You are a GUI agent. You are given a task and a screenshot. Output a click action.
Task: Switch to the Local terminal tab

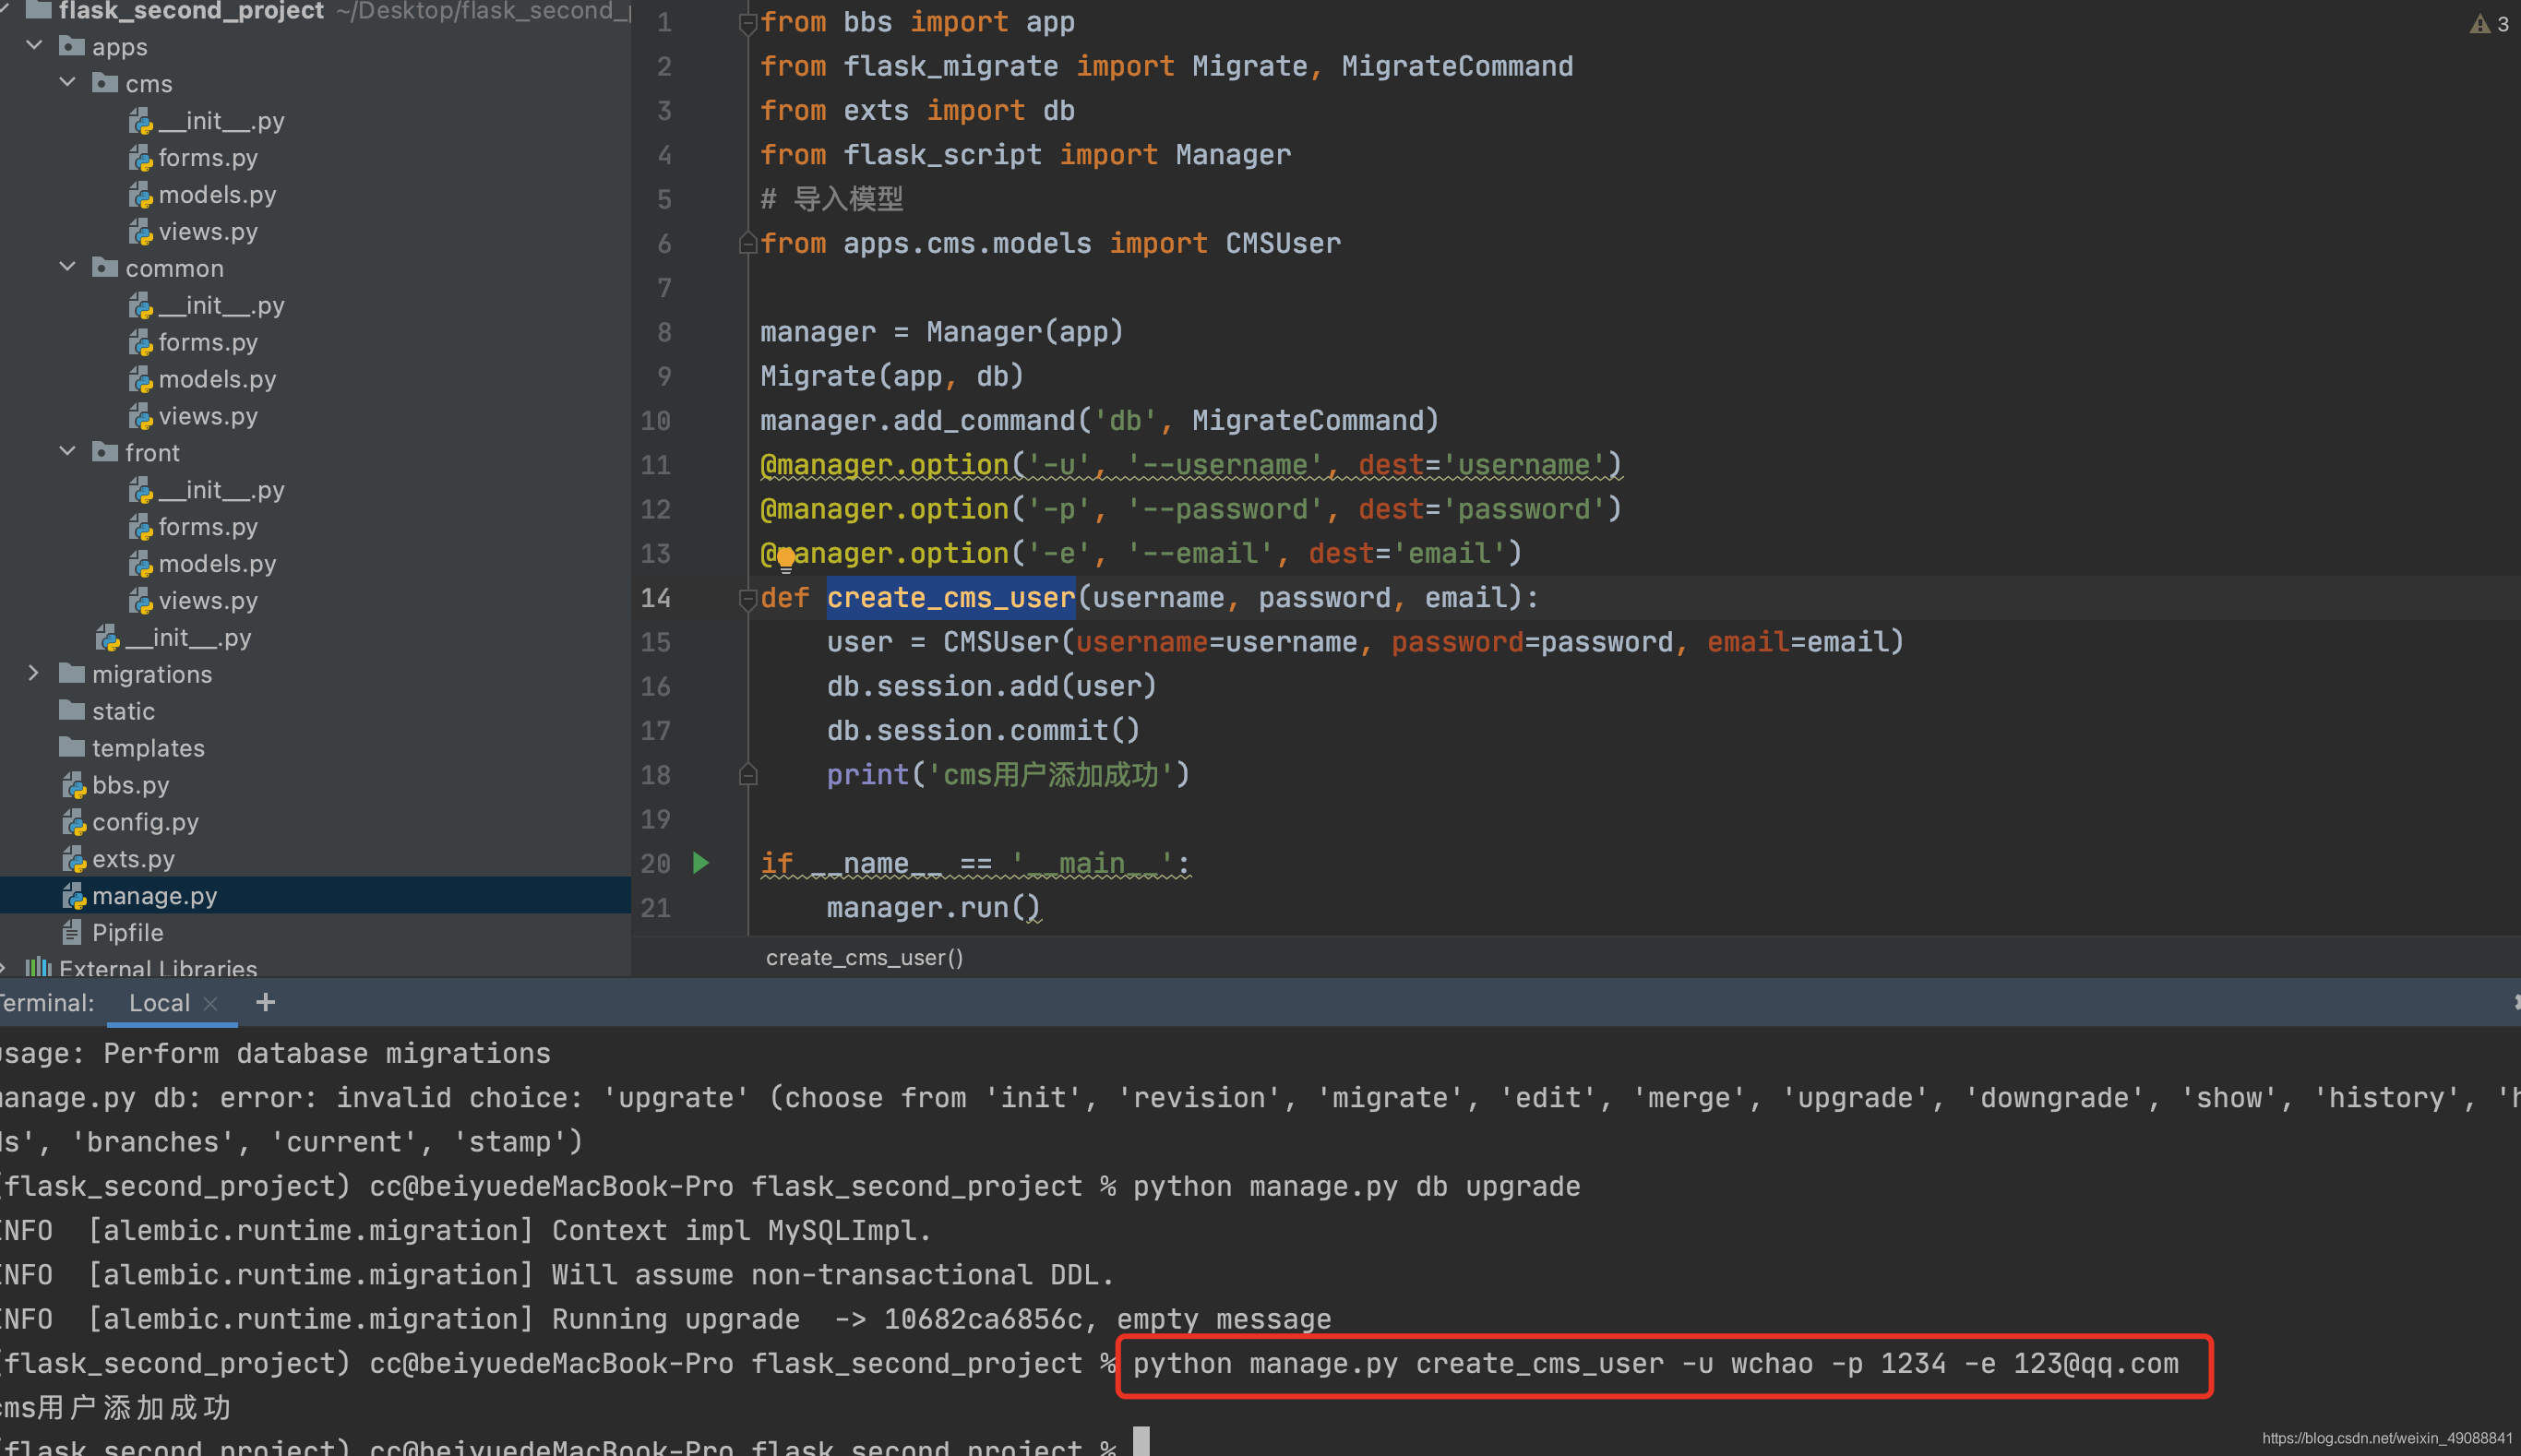[x=159, y=1003]
